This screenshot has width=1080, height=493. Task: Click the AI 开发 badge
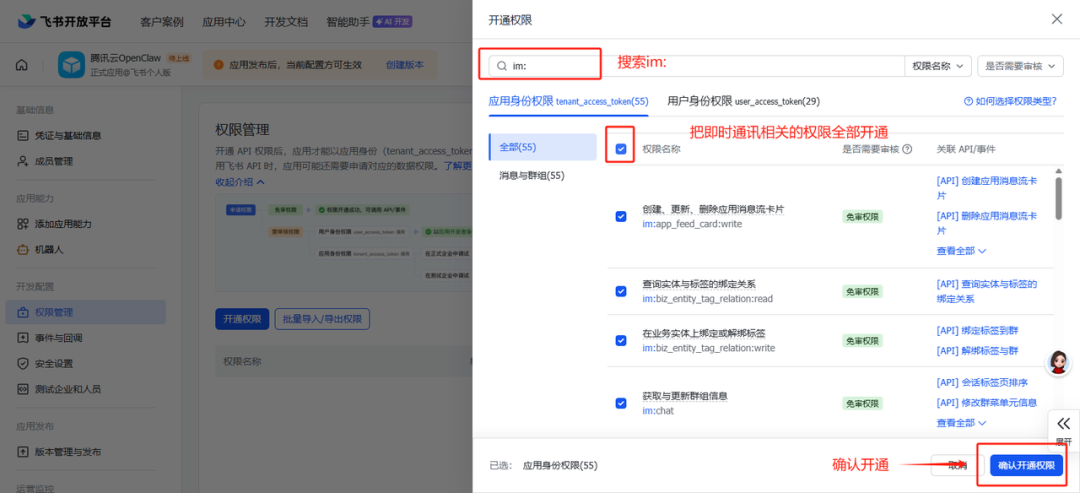point(393,21)
